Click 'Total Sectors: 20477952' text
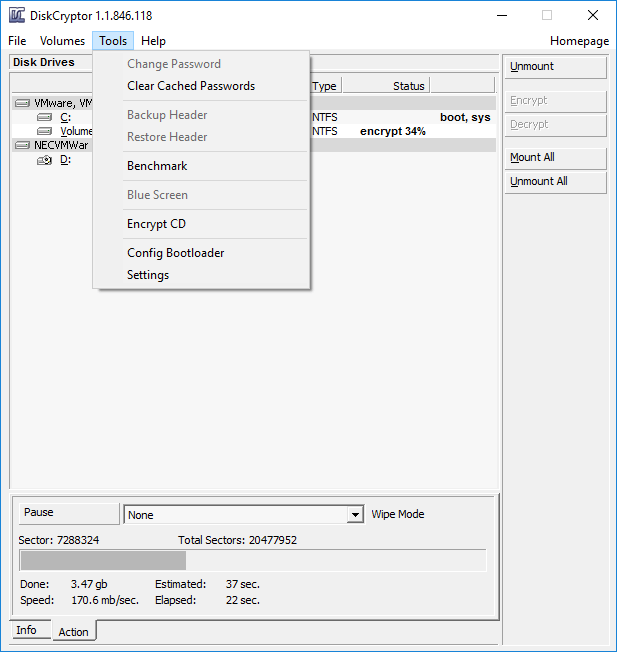 (237, 540)
